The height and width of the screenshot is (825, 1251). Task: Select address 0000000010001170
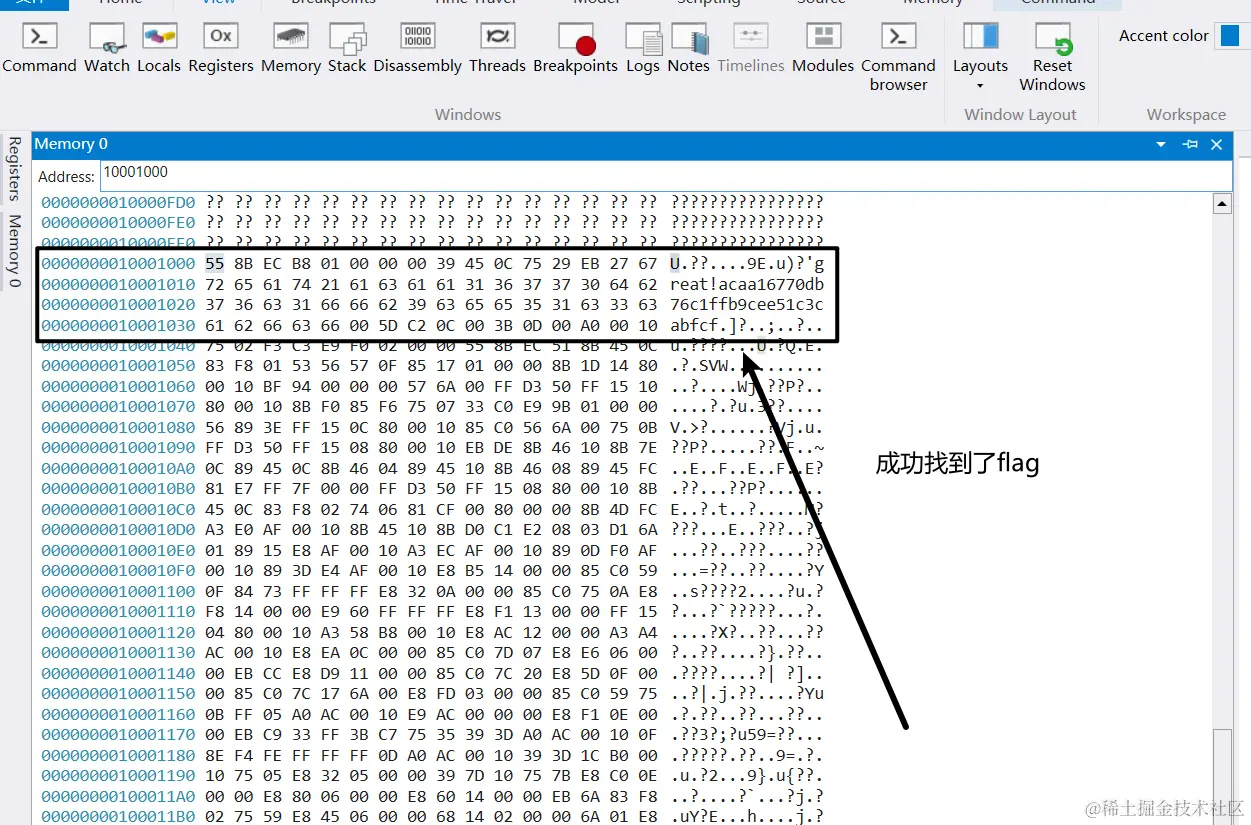coord(118,735)
